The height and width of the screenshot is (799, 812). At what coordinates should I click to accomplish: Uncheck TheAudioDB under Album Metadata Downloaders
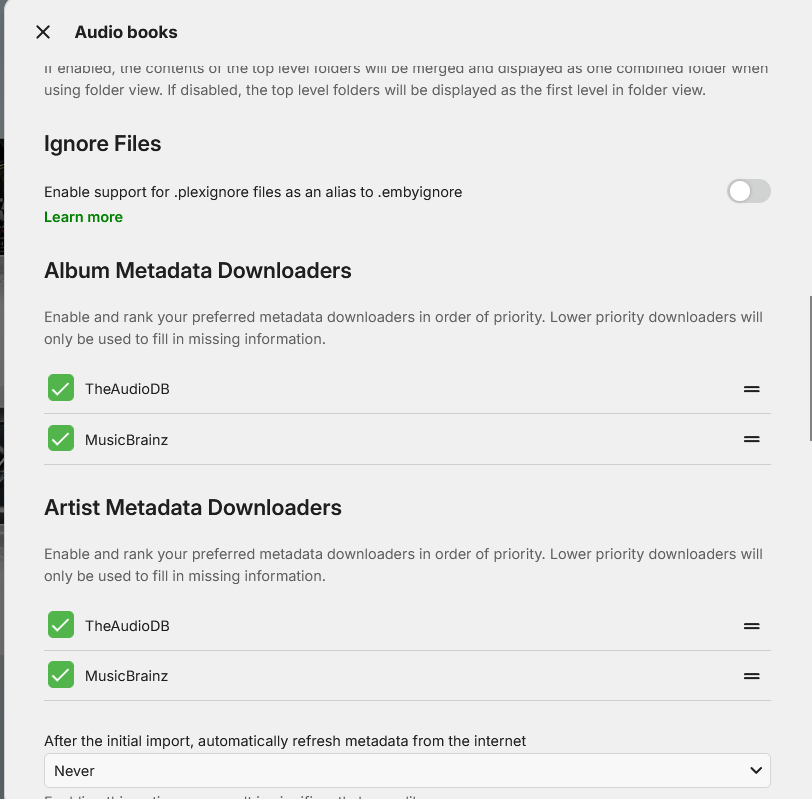tap(61, 388)
